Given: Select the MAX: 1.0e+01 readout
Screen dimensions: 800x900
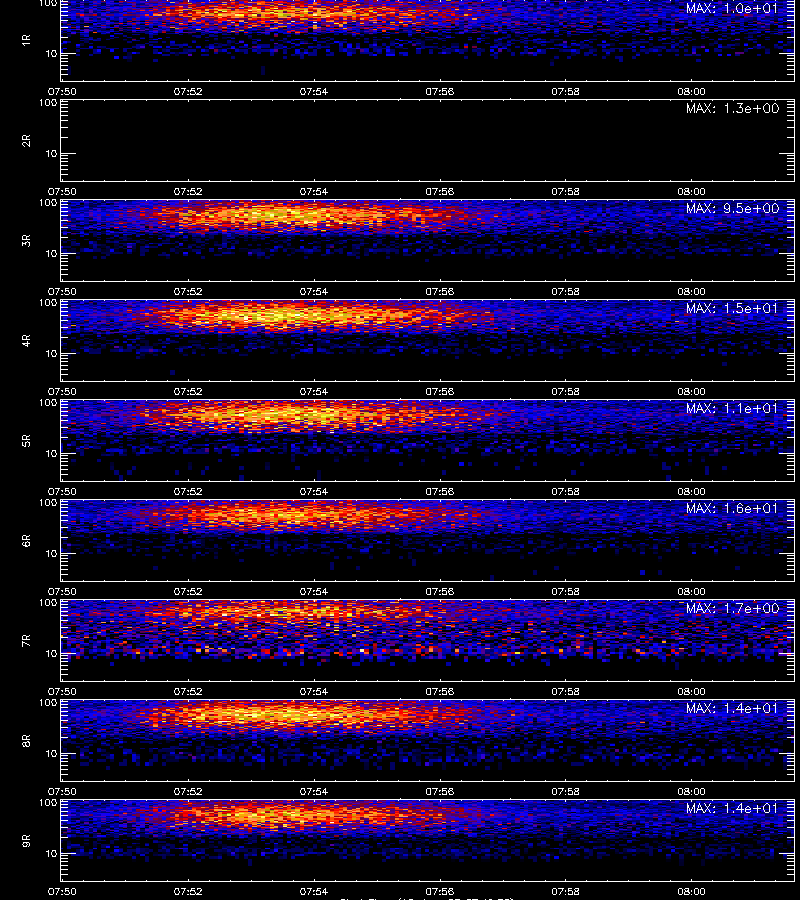Looking at the screenshot, I should point(732,9).
